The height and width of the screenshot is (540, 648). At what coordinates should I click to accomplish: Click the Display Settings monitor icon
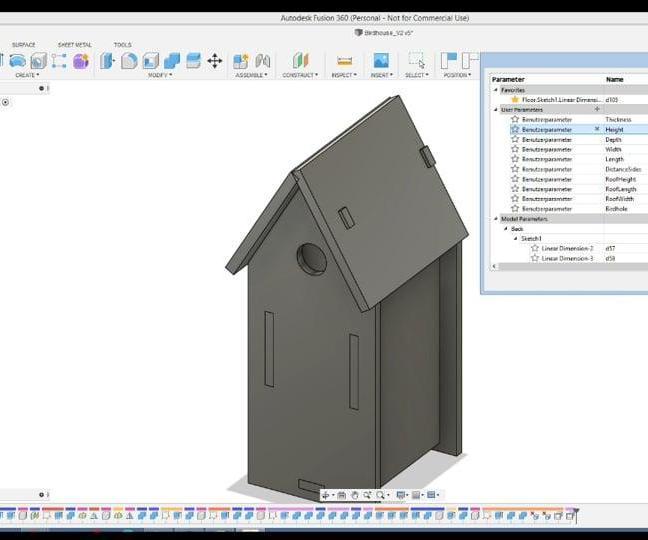point(400,495)
